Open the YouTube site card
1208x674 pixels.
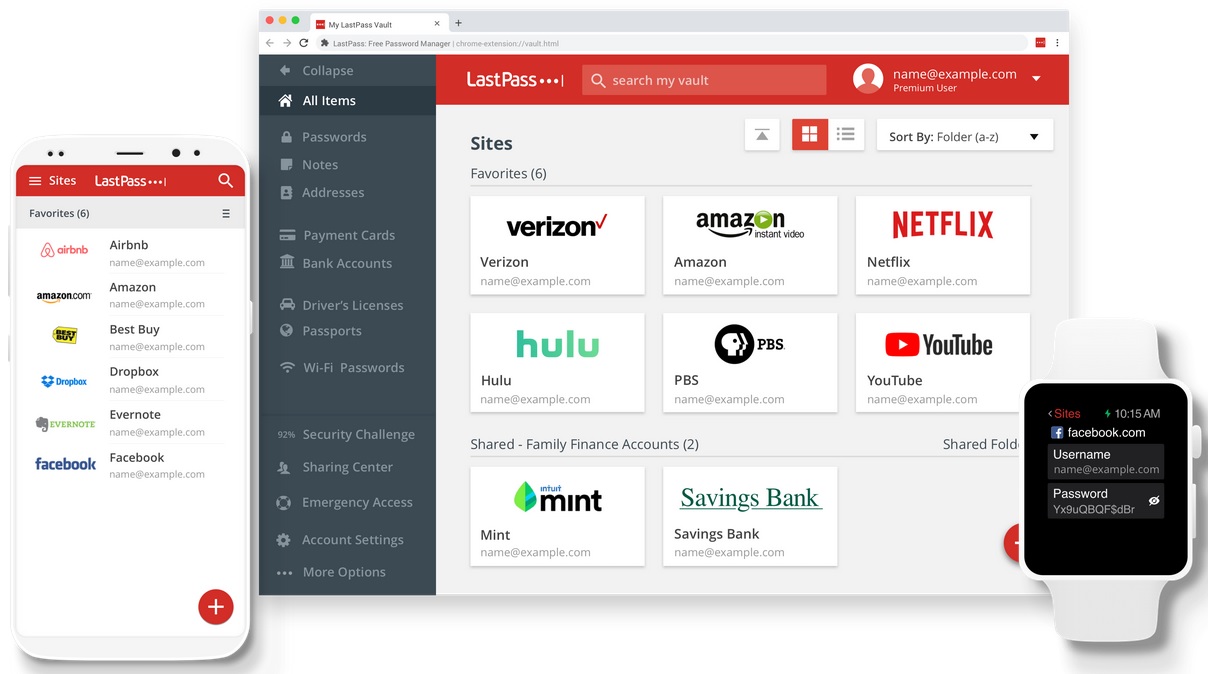click(x=943, y=362)
